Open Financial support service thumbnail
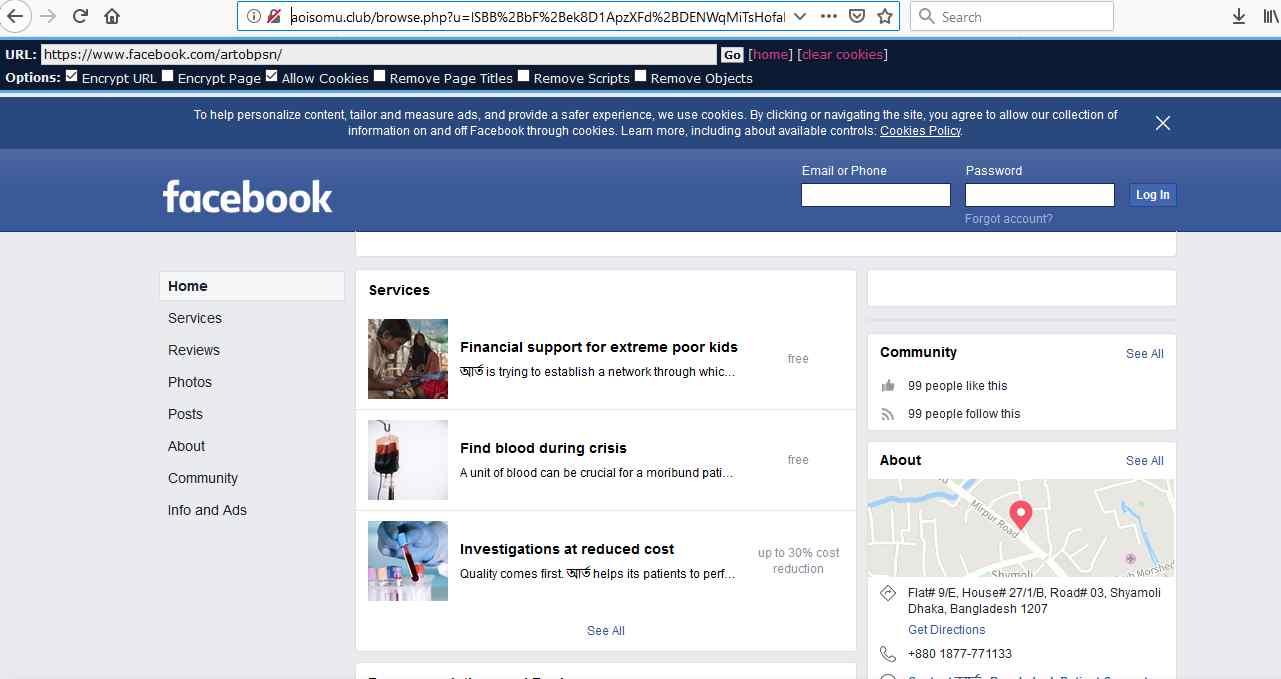 408,359
